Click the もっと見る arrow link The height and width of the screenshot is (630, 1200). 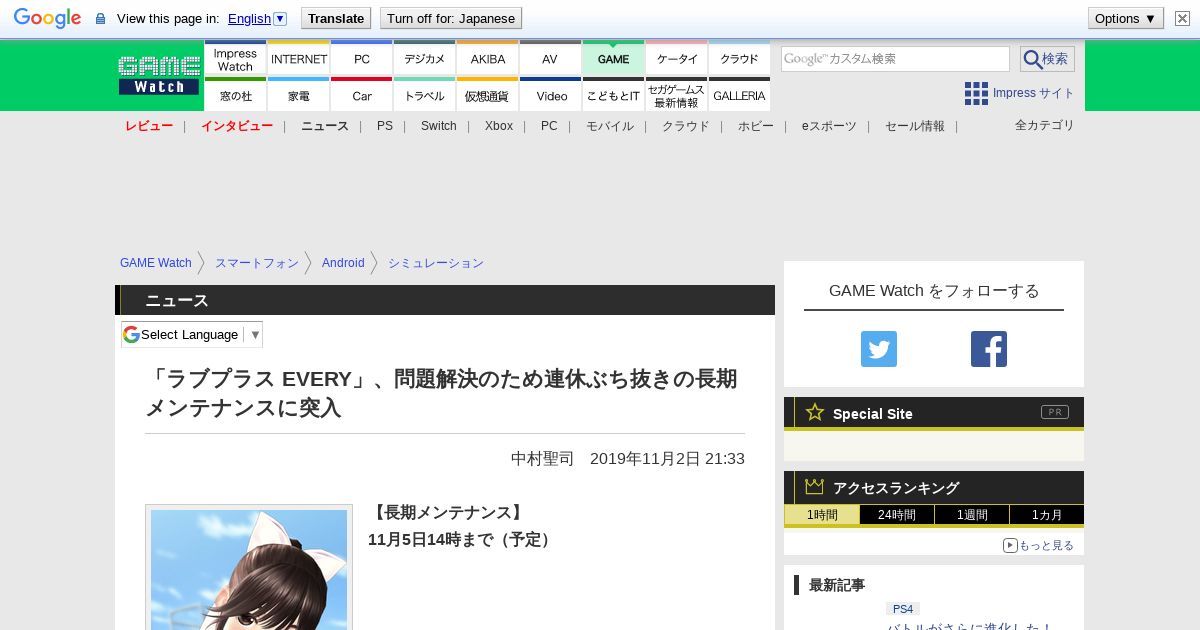[x=1038, y=545]
